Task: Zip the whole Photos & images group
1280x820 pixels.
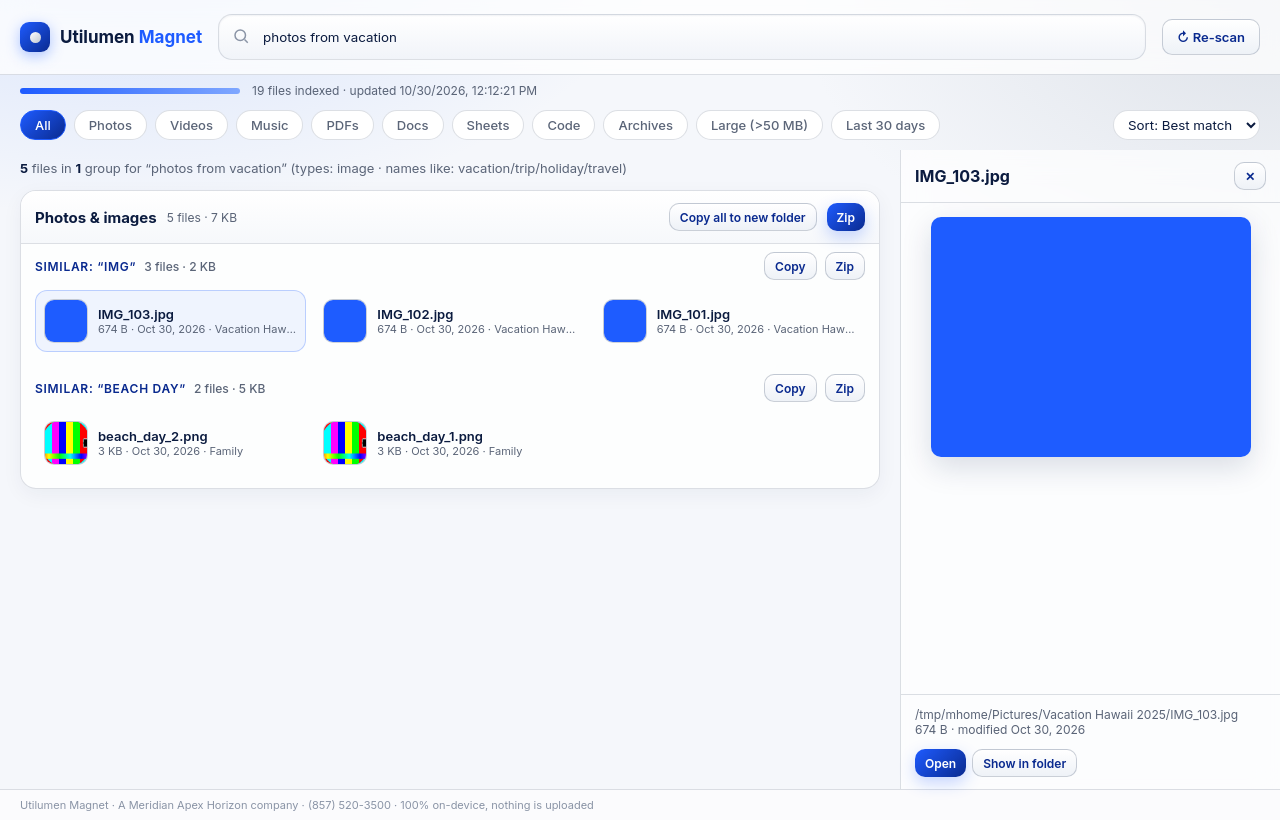Action: (846, 217)
